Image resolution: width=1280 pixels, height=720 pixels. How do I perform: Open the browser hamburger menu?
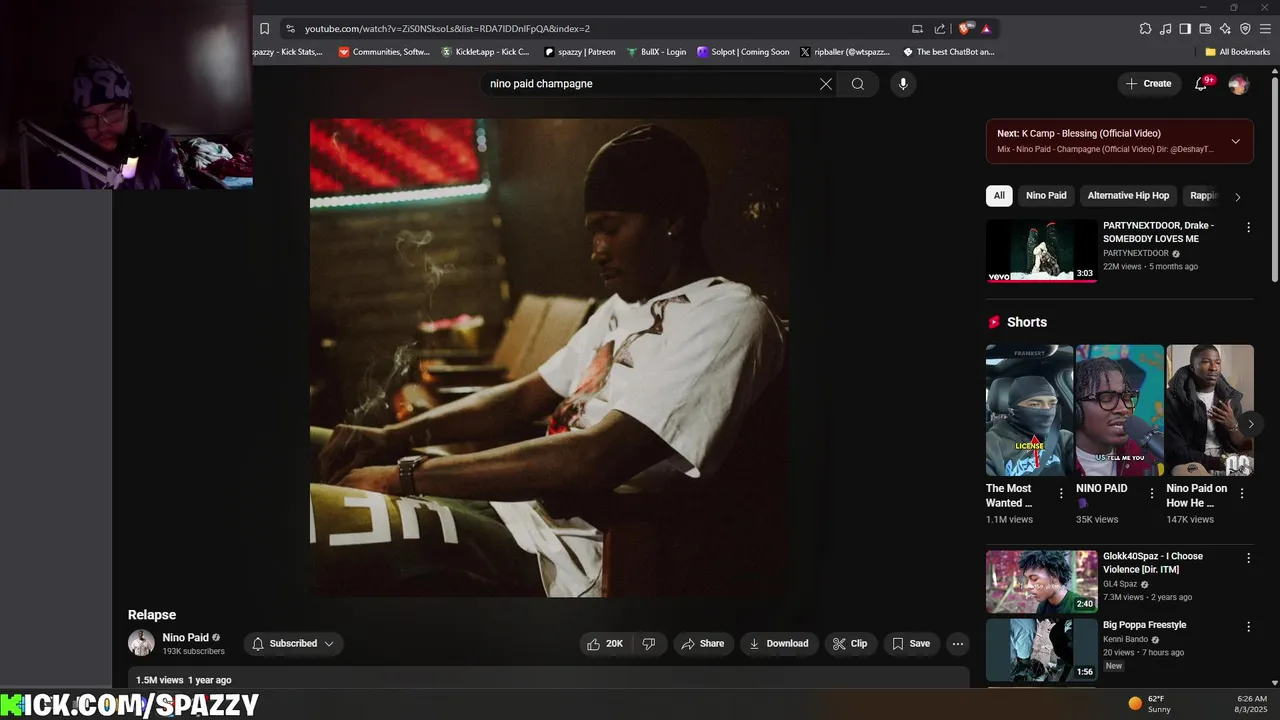point(1265,29)
